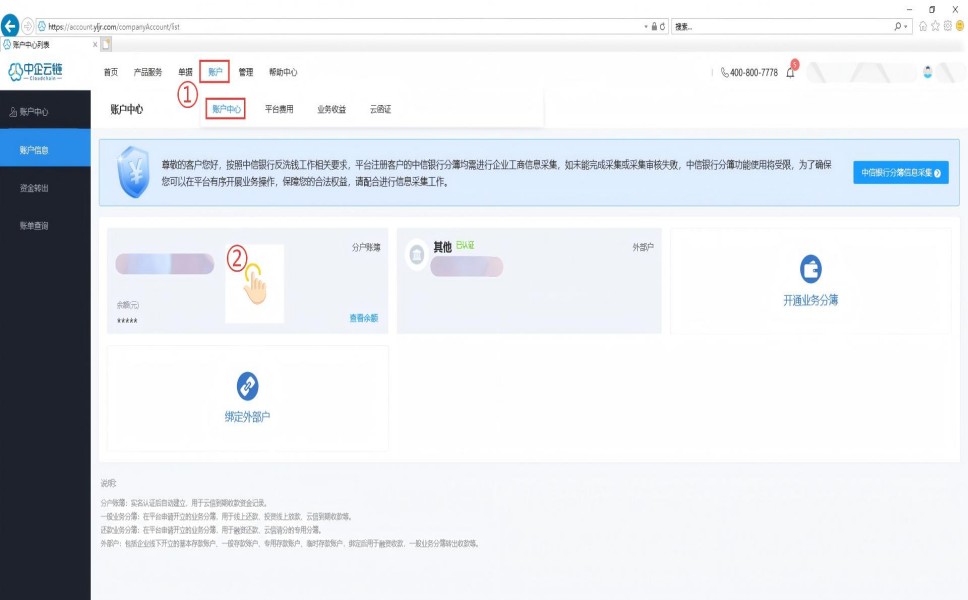The height and width of the screenshot is (600, 968).
Task: Click the 中信银行分簿信息采集 button
Action: [x=900, y=172]
